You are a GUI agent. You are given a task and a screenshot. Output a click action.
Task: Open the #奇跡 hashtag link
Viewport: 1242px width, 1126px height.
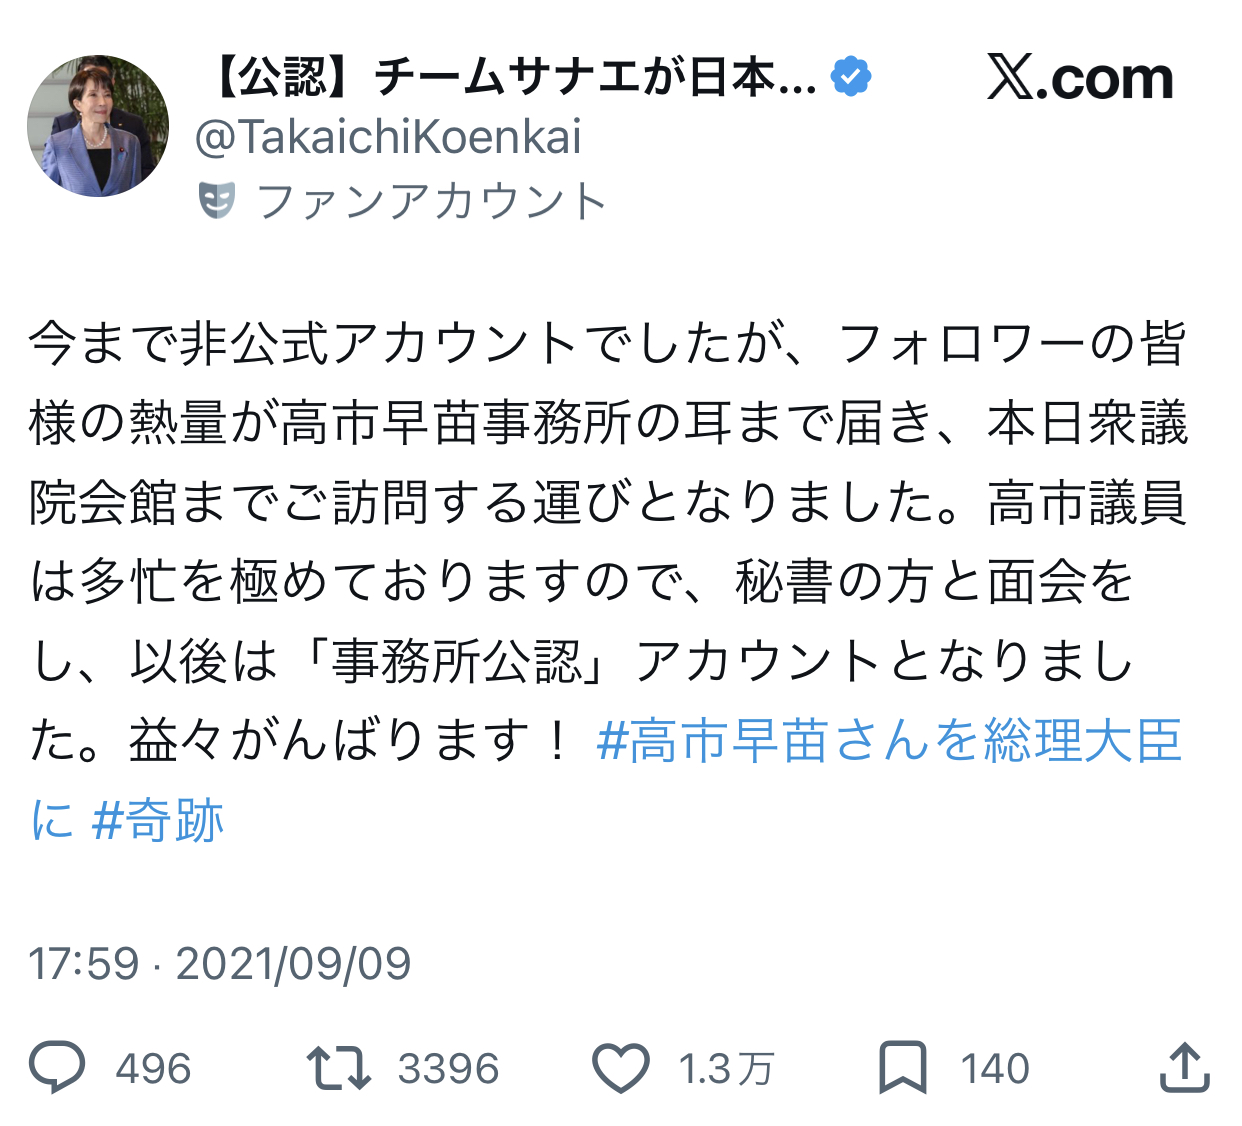pyautogui.click(x=157, y=821)
